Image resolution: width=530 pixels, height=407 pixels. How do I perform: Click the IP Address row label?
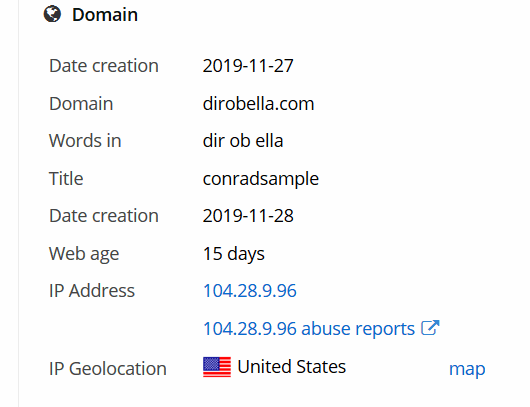(92, 291)
